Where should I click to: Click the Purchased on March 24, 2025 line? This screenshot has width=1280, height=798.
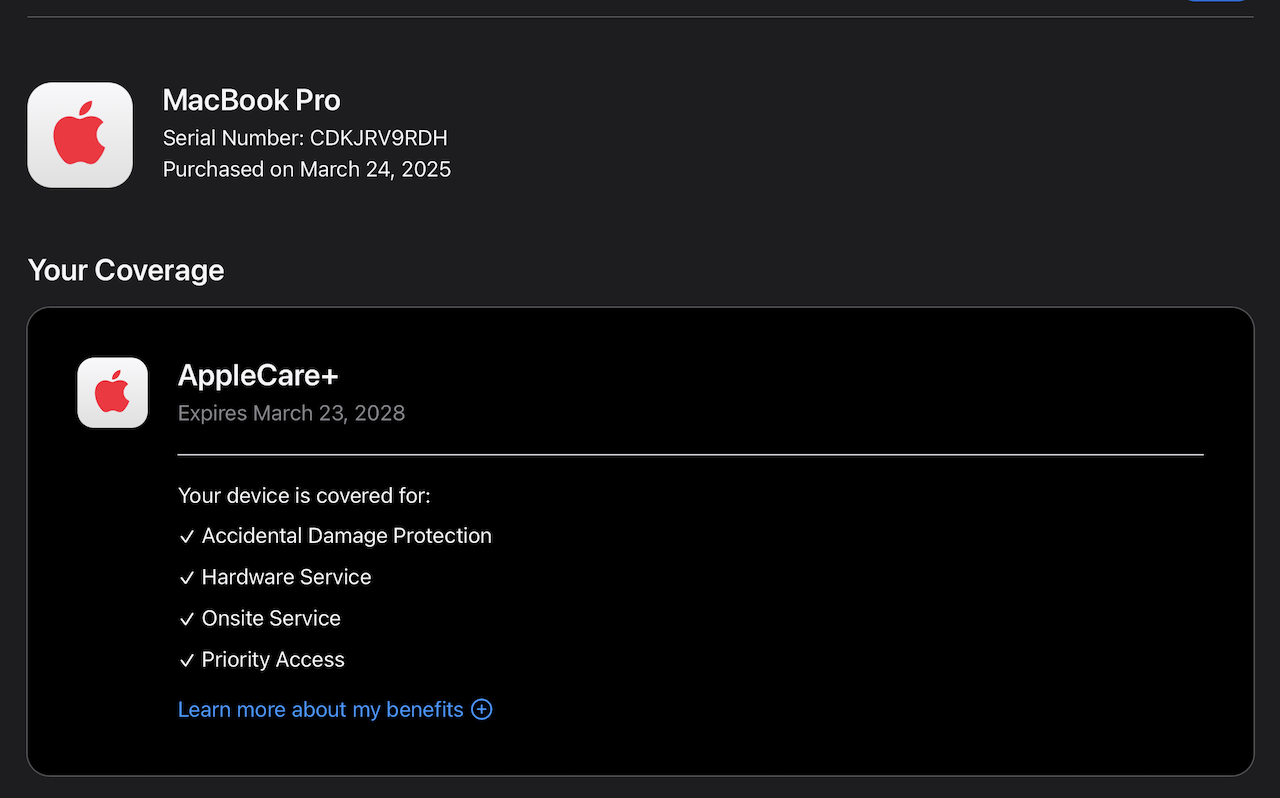point(306,169)
